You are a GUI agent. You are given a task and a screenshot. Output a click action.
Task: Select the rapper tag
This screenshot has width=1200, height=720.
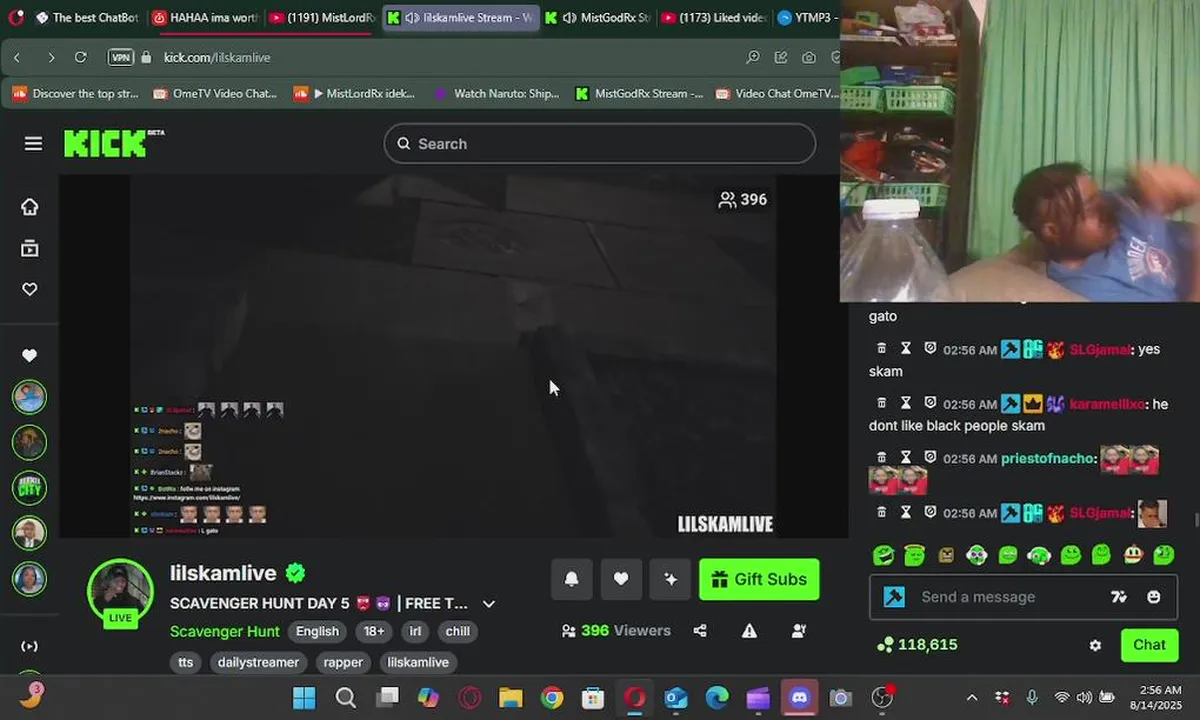[x=343, y=662]
